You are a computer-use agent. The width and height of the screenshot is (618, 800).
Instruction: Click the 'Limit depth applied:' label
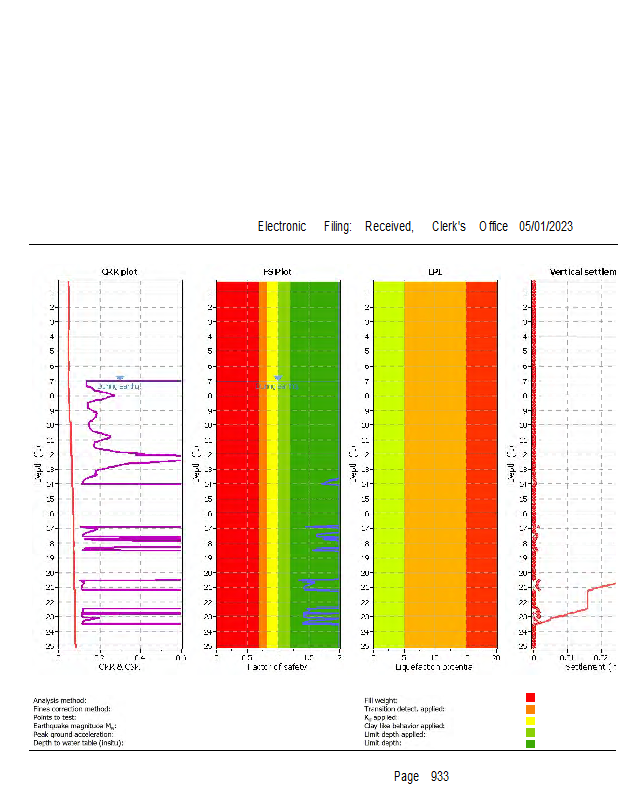[x=396, y=734]
